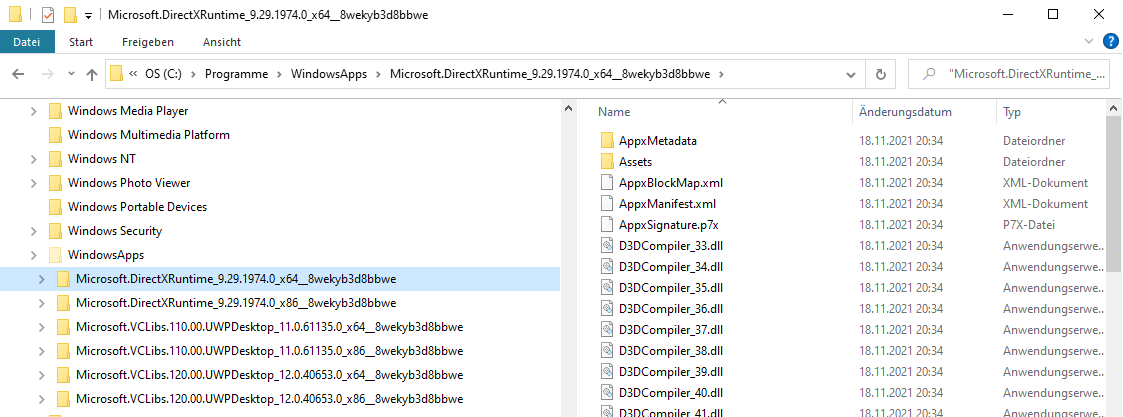Click the AppxMetadata folder icon
The width and height of the screenshot is (1123, 417).
(607, 140)
